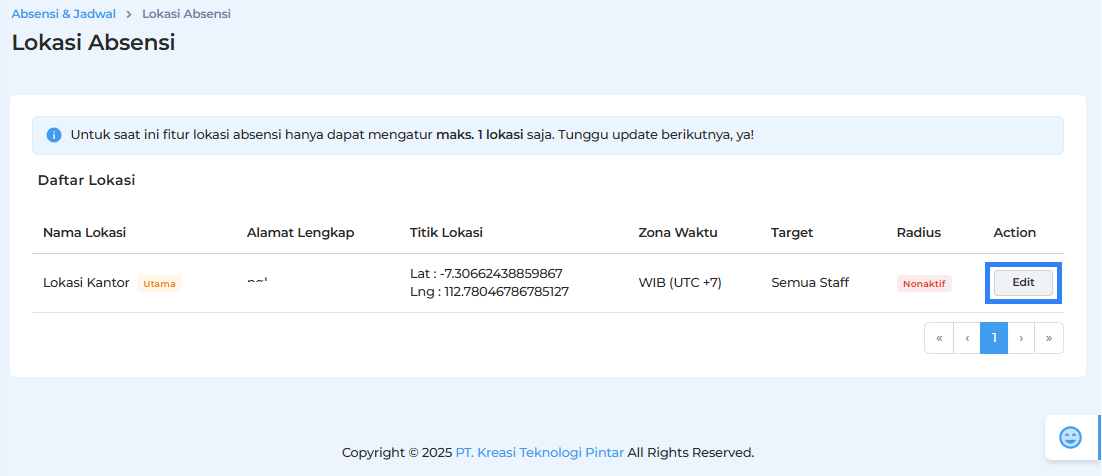Click the Titik Lokasi column header
The width and height of the screenshot is (1102, 476).
pos(446,233)
